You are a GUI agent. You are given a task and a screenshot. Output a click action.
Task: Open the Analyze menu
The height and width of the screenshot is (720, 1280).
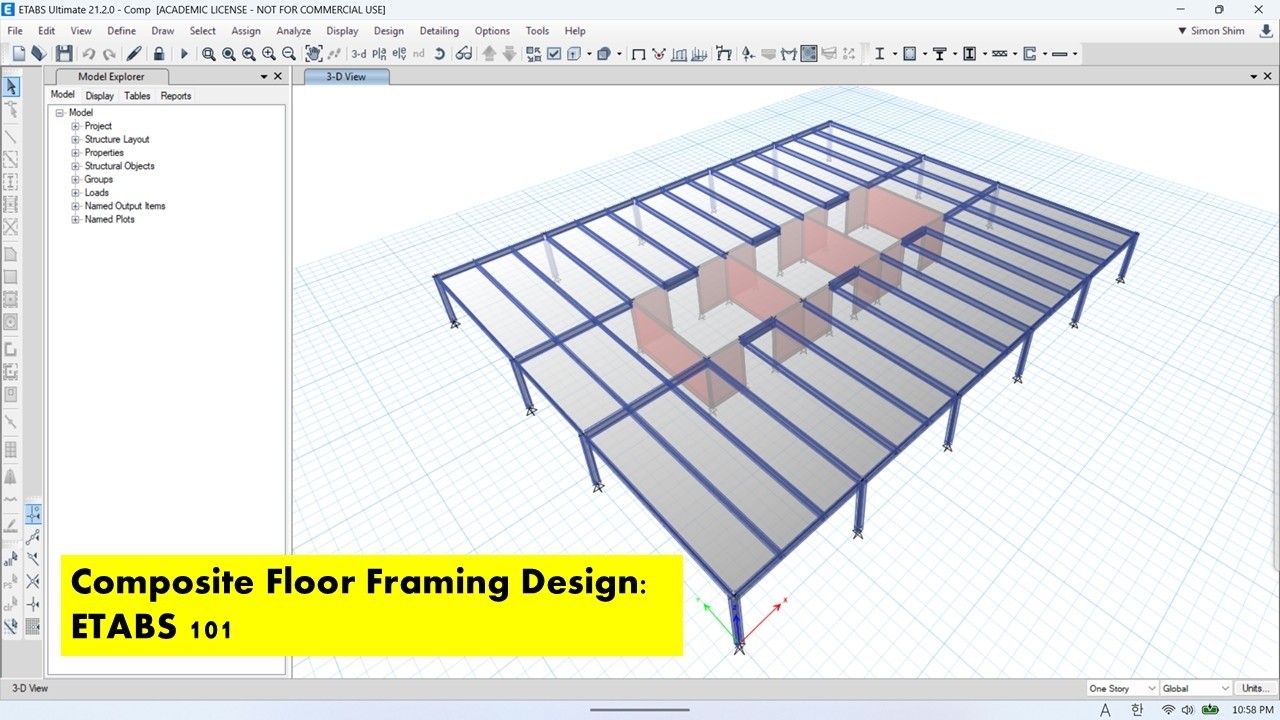(294, 31)
